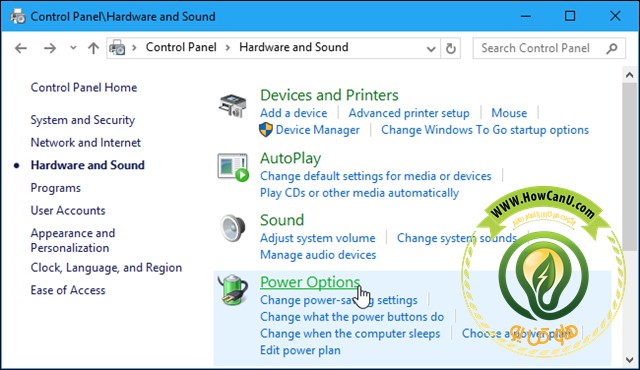Click Edit power plan
640x370 pixels.
300,350
